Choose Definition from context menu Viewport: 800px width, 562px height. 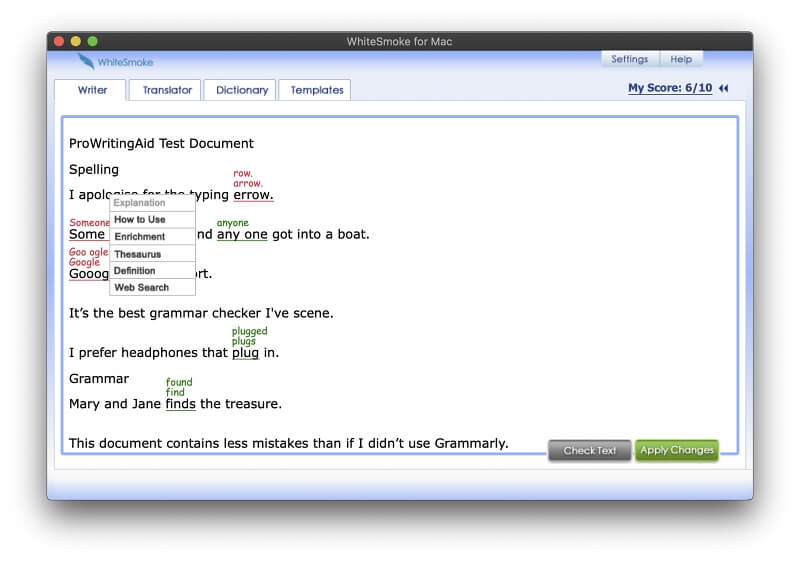click(x=153, y=270)
